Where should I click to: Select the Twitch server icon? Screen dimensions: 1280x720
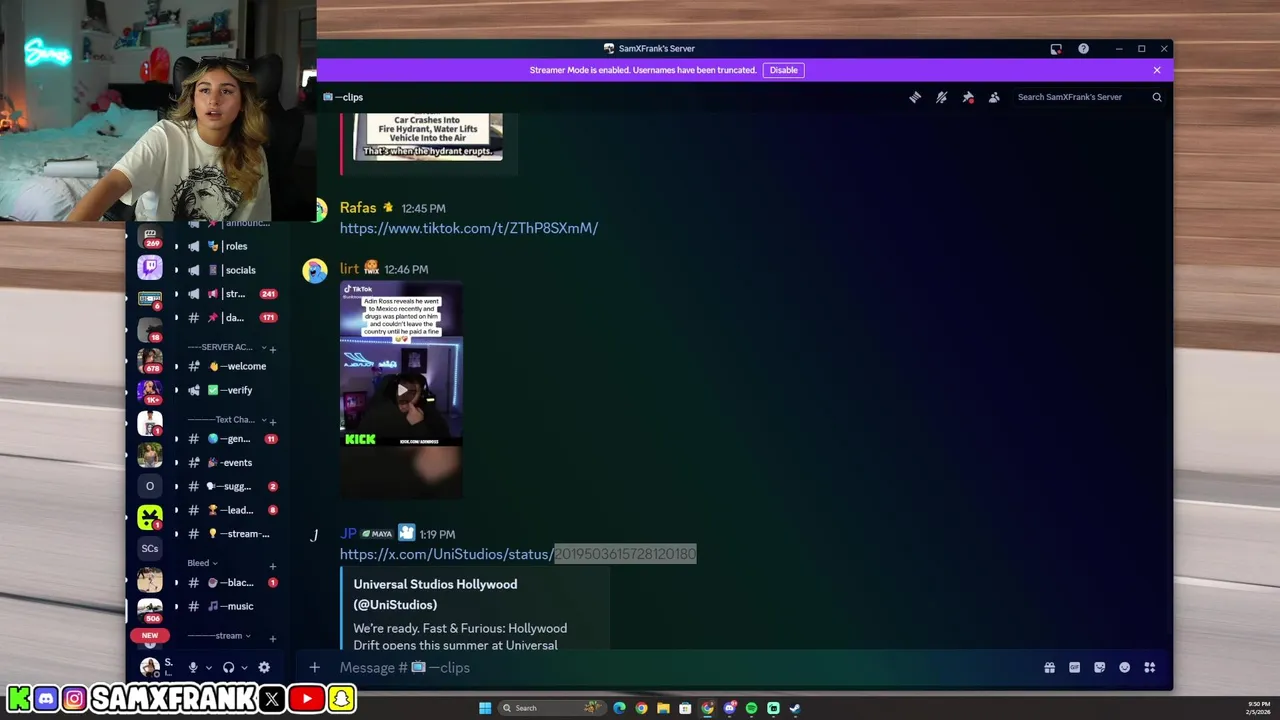pos(150,266)
